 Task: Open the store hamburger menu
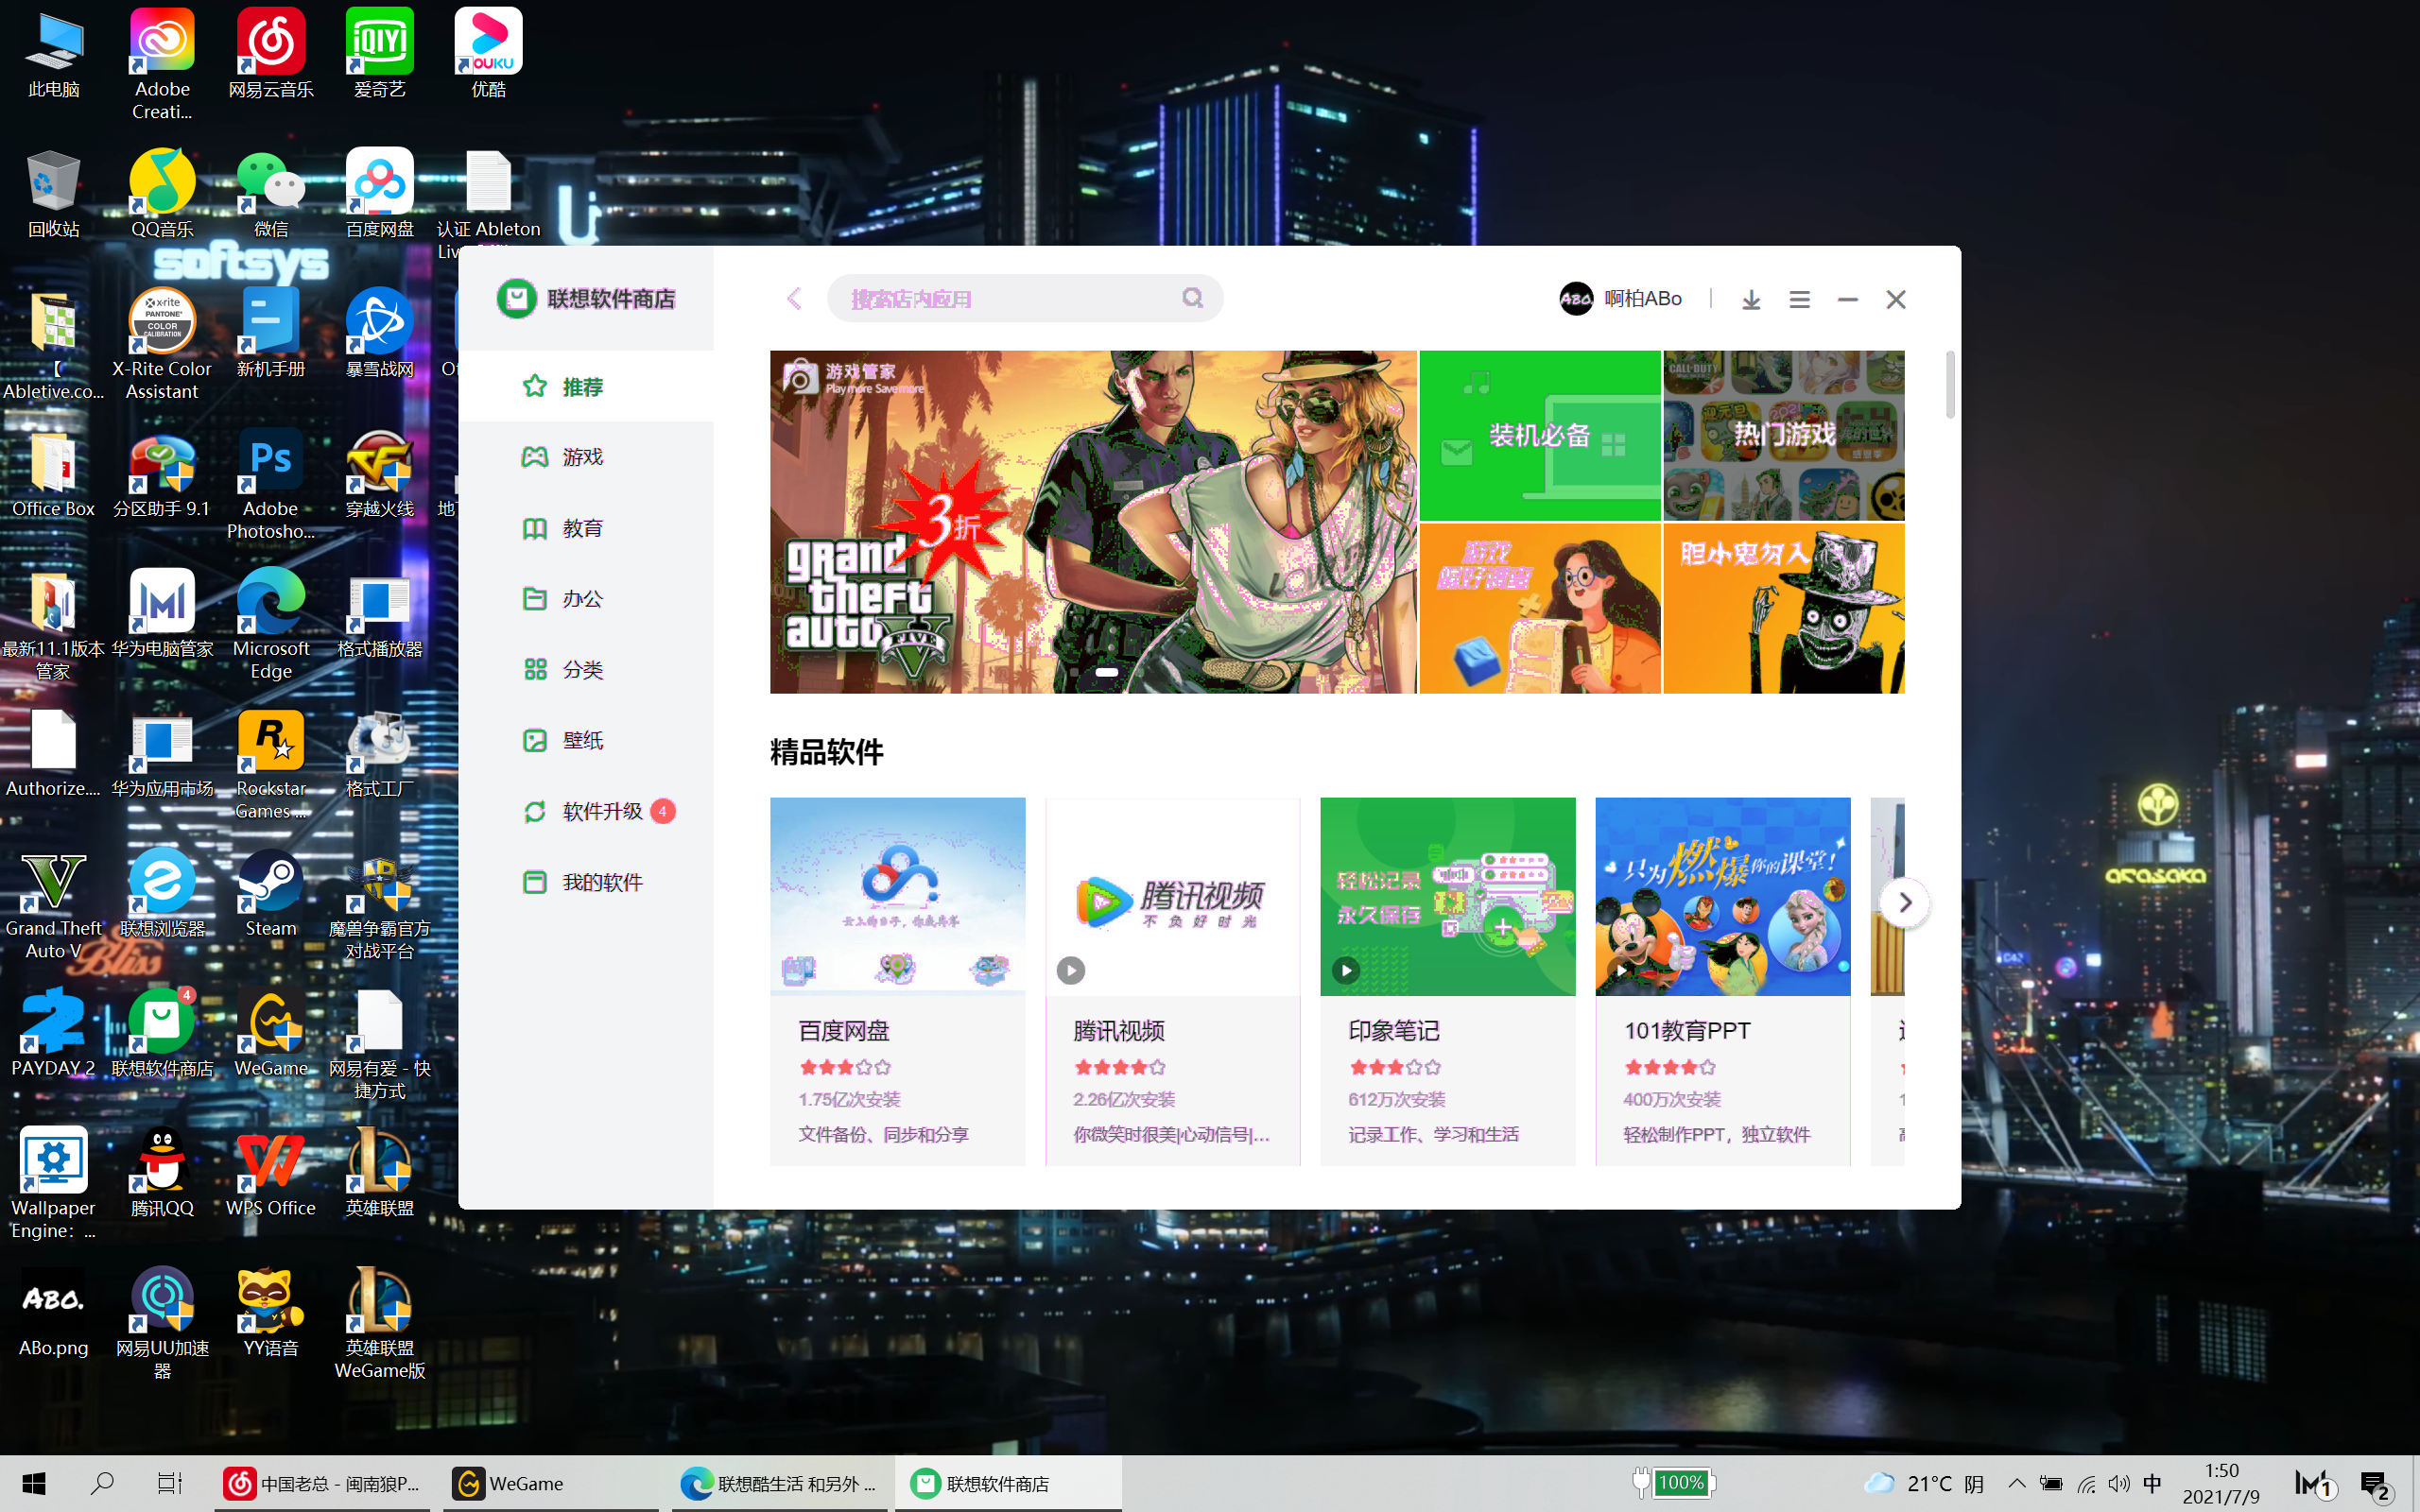coord(1799,299)
